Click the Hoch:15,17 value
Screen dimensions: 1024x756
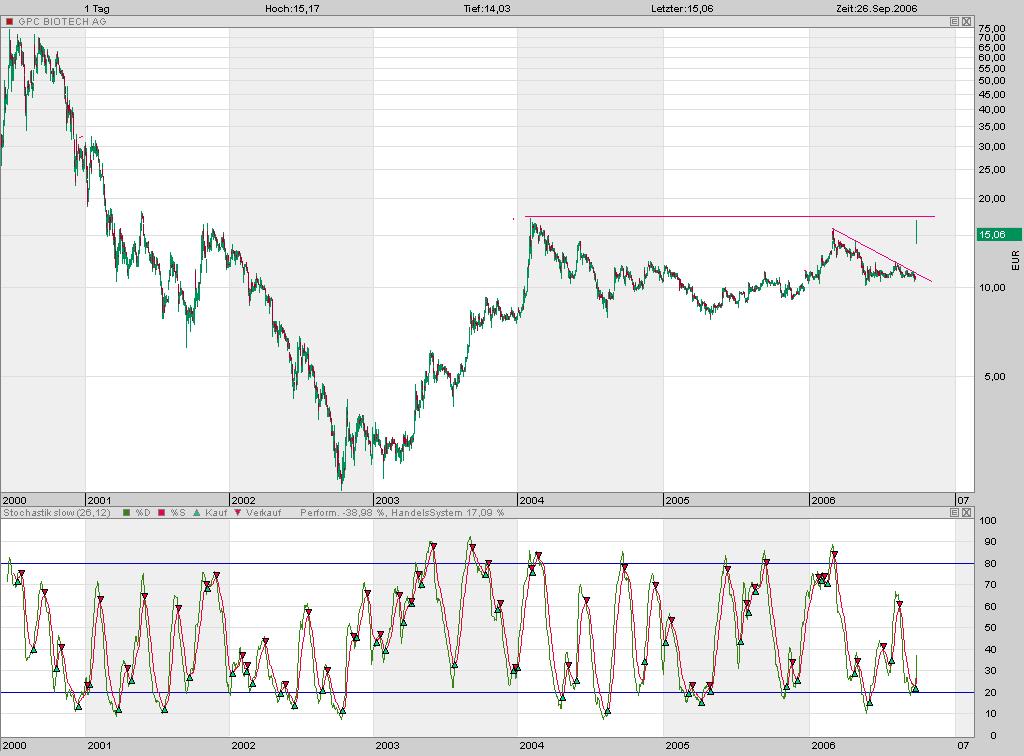tap(292, 8)
